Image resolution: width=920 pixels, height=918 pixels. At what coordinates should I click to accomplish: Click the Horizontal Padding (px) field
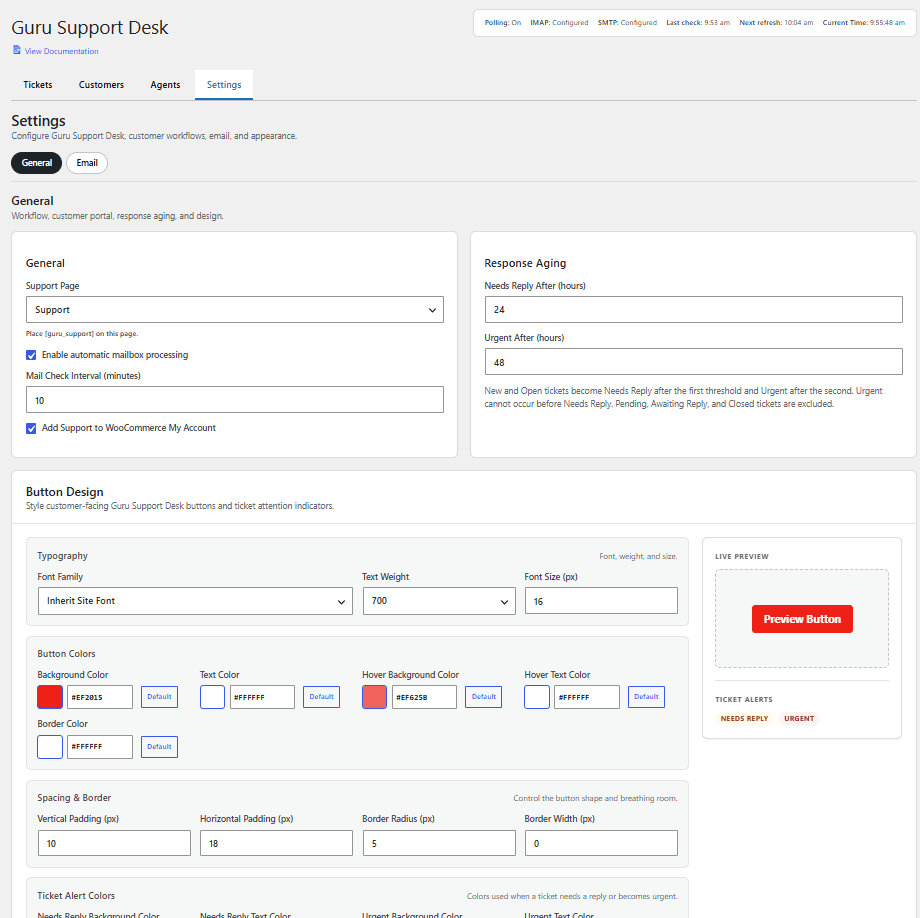tap(276, 843)
